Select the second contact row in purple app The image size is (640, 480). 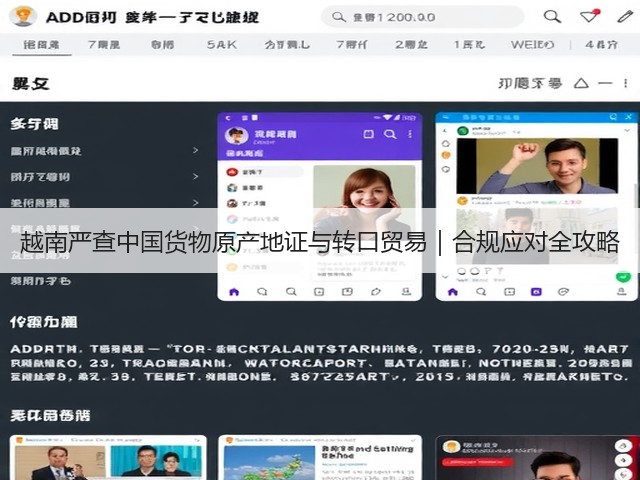[x=263, y=187]
